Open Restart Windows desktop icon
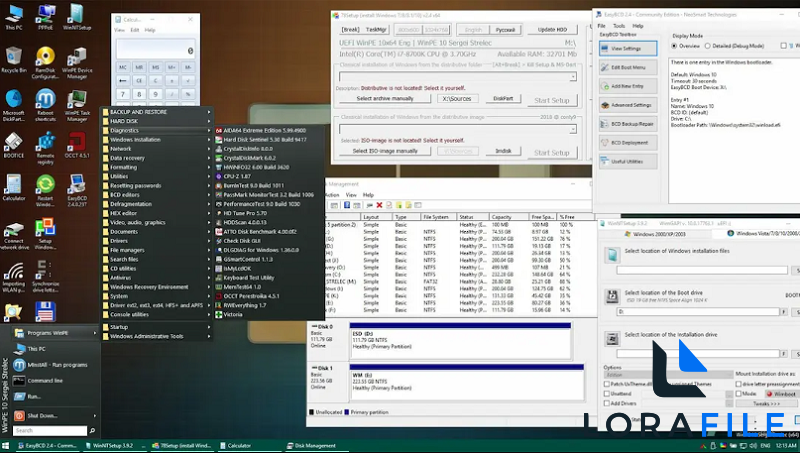This screenshot has width=800, height=453. click(45, 190)
